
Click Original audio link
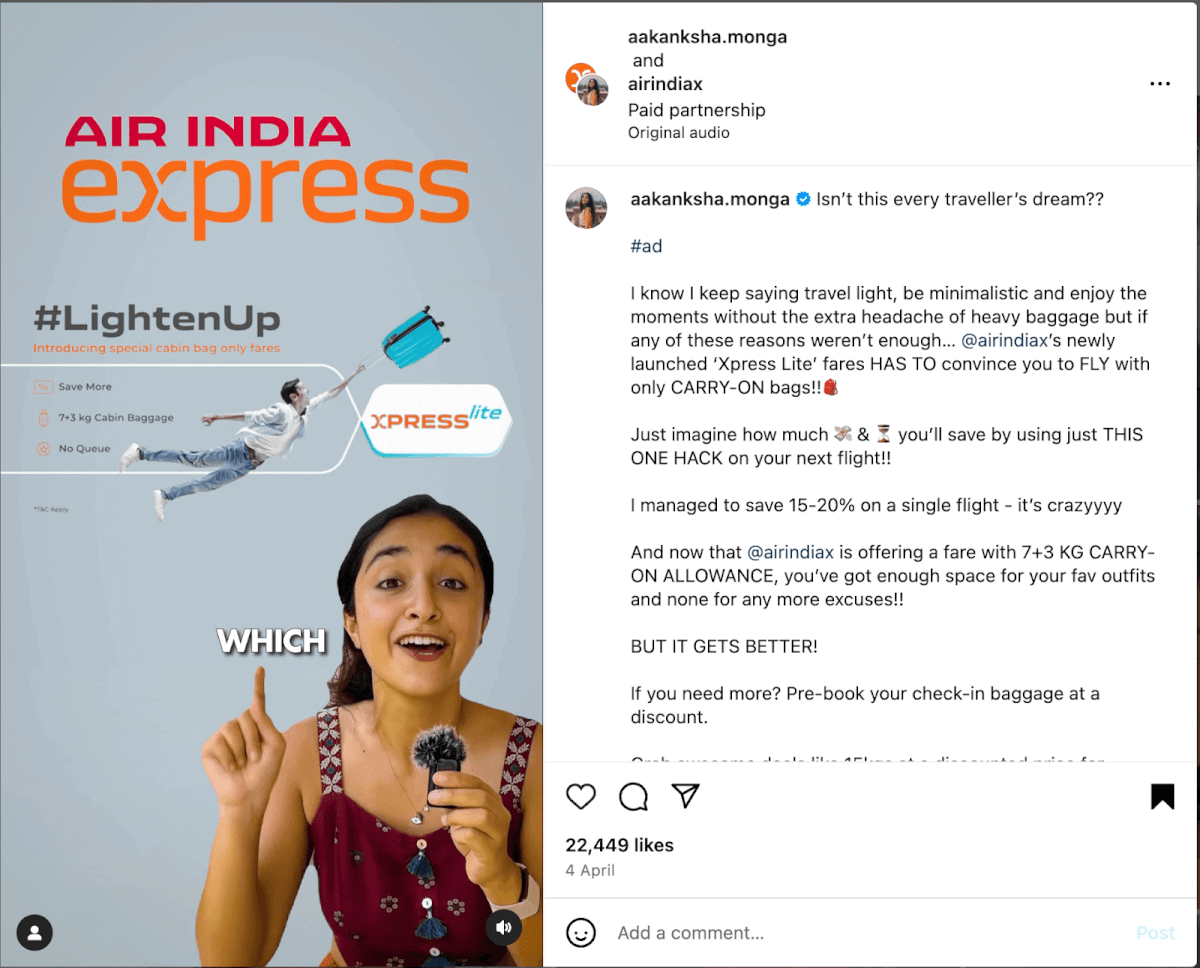coord(679,132)
